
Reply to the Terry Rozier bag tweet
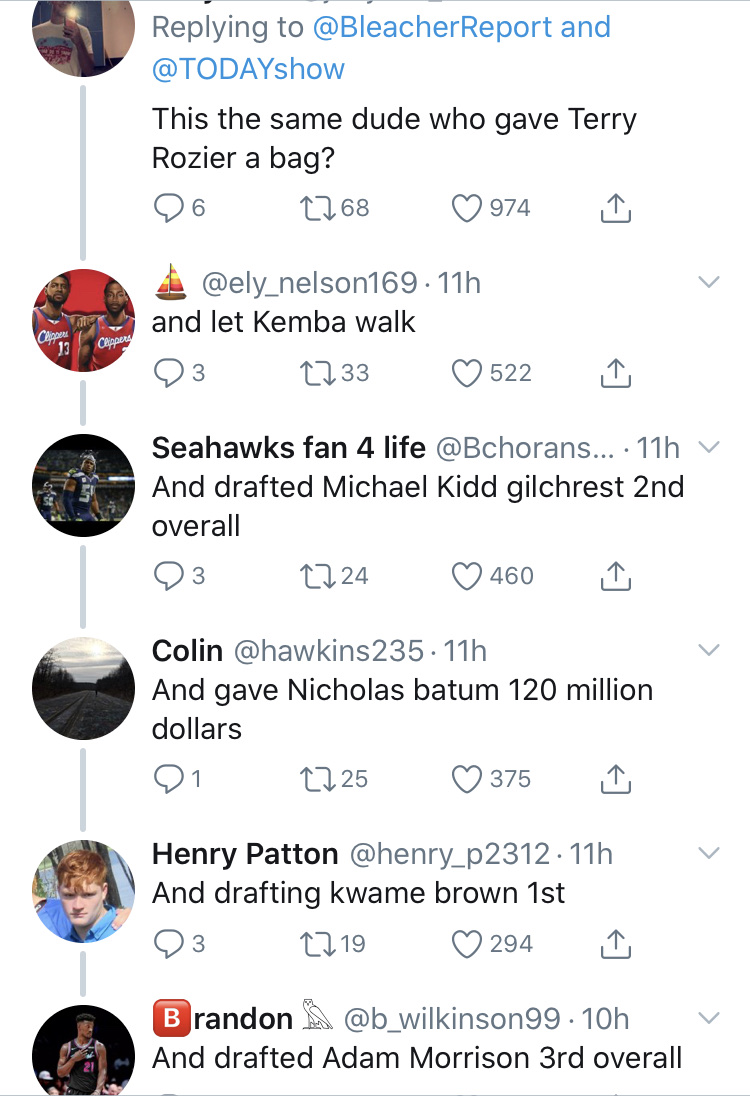coord(166,208)
